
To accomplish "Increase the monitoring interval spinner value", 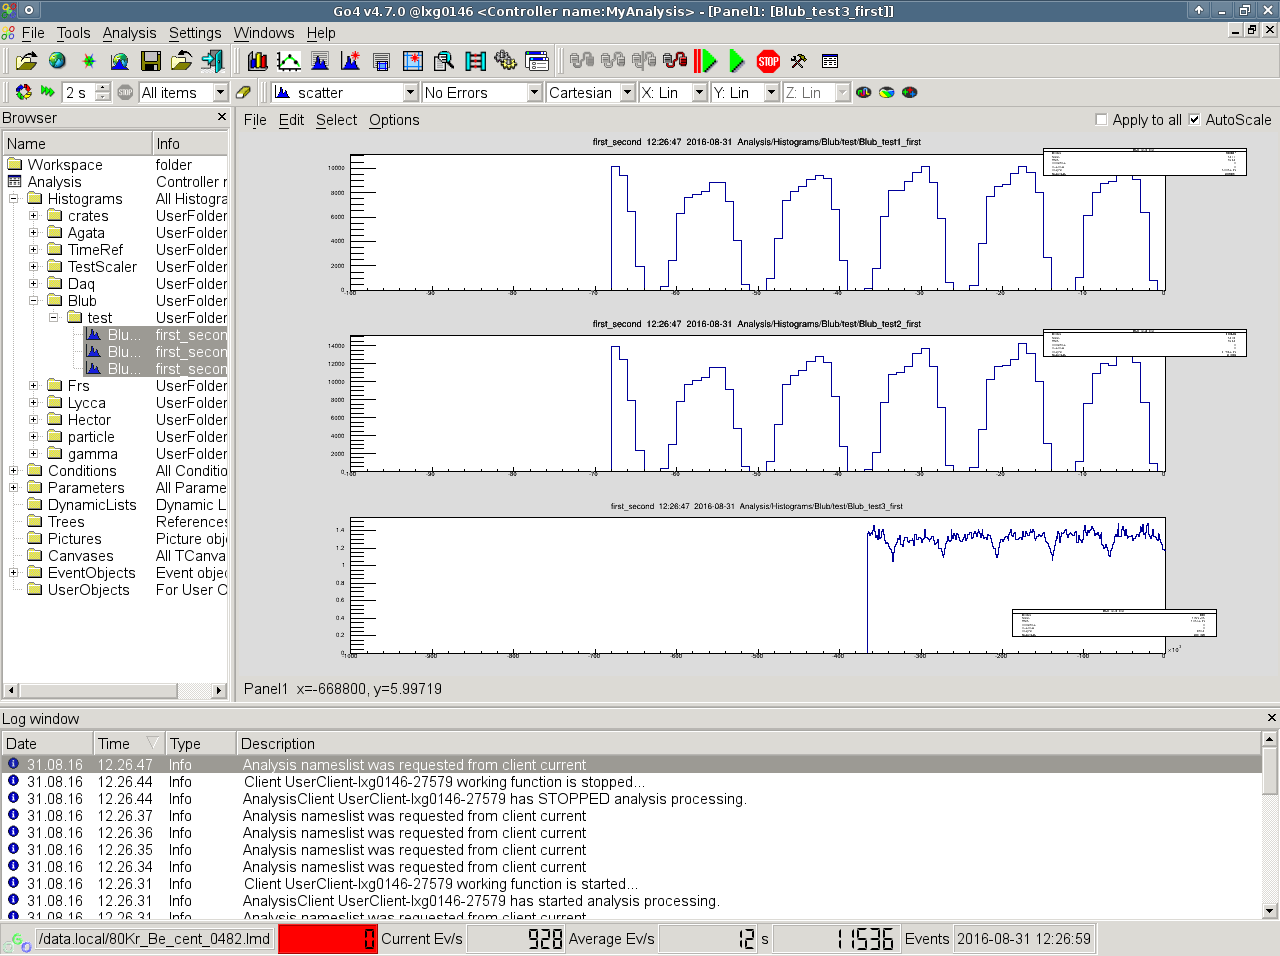I will pos(103,88).
